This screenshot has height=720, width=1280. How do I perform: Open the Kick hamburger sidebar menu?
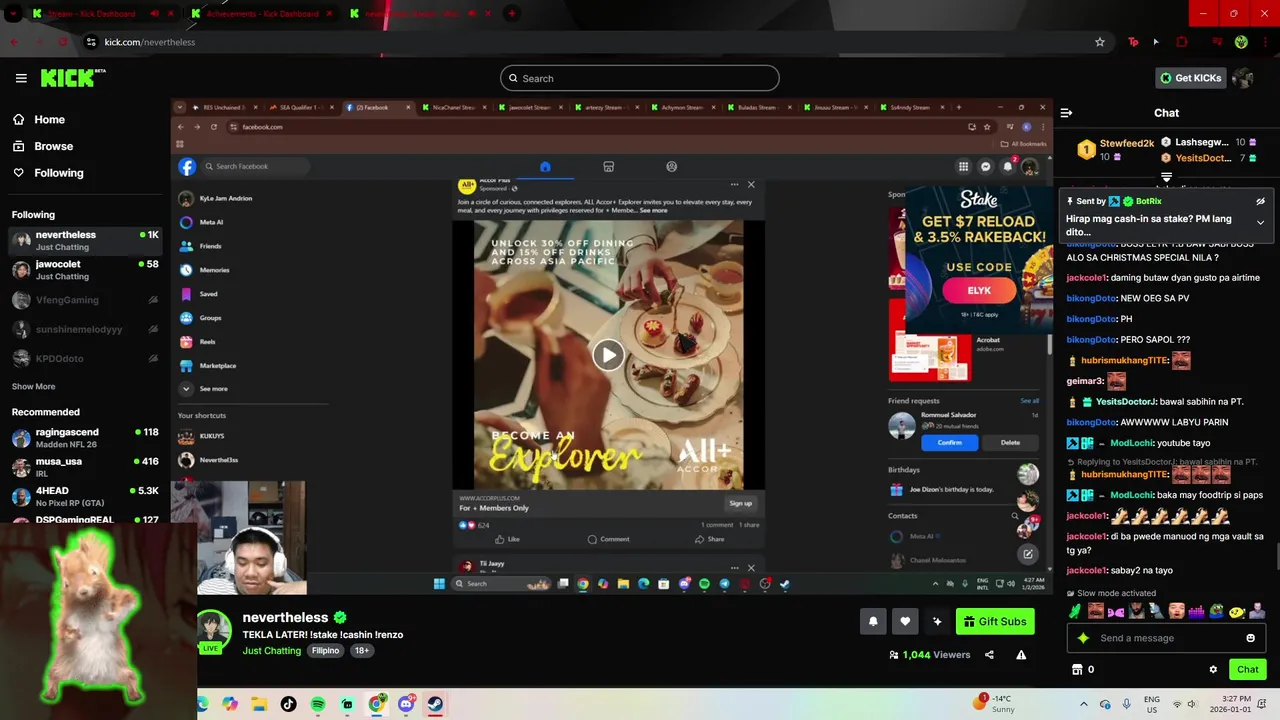pos(21,78)
